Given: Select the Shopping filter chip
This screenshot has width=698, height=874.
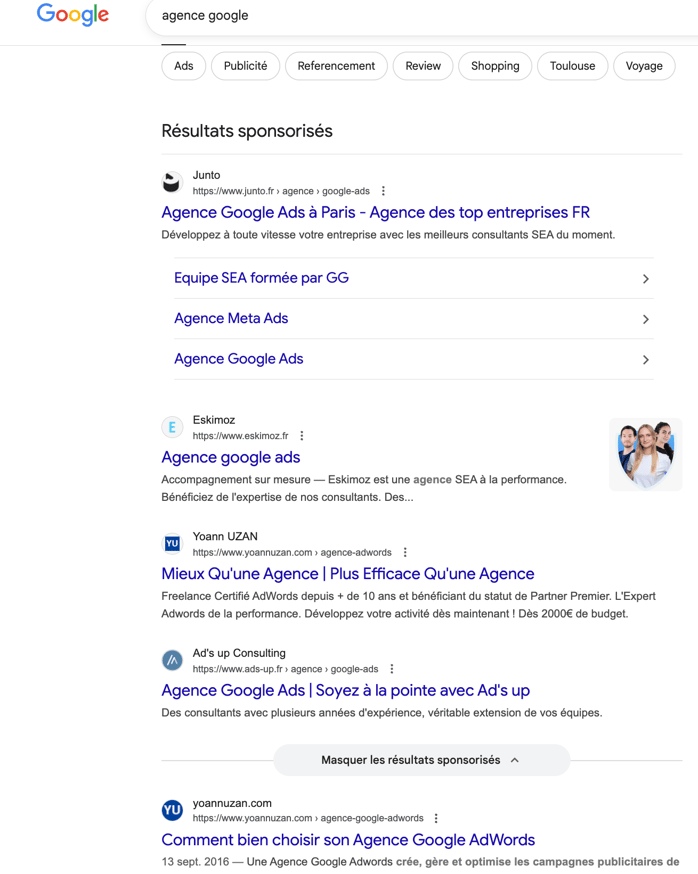Looking at the screenshot, I should pyautogui.click(x=495, y=66).
